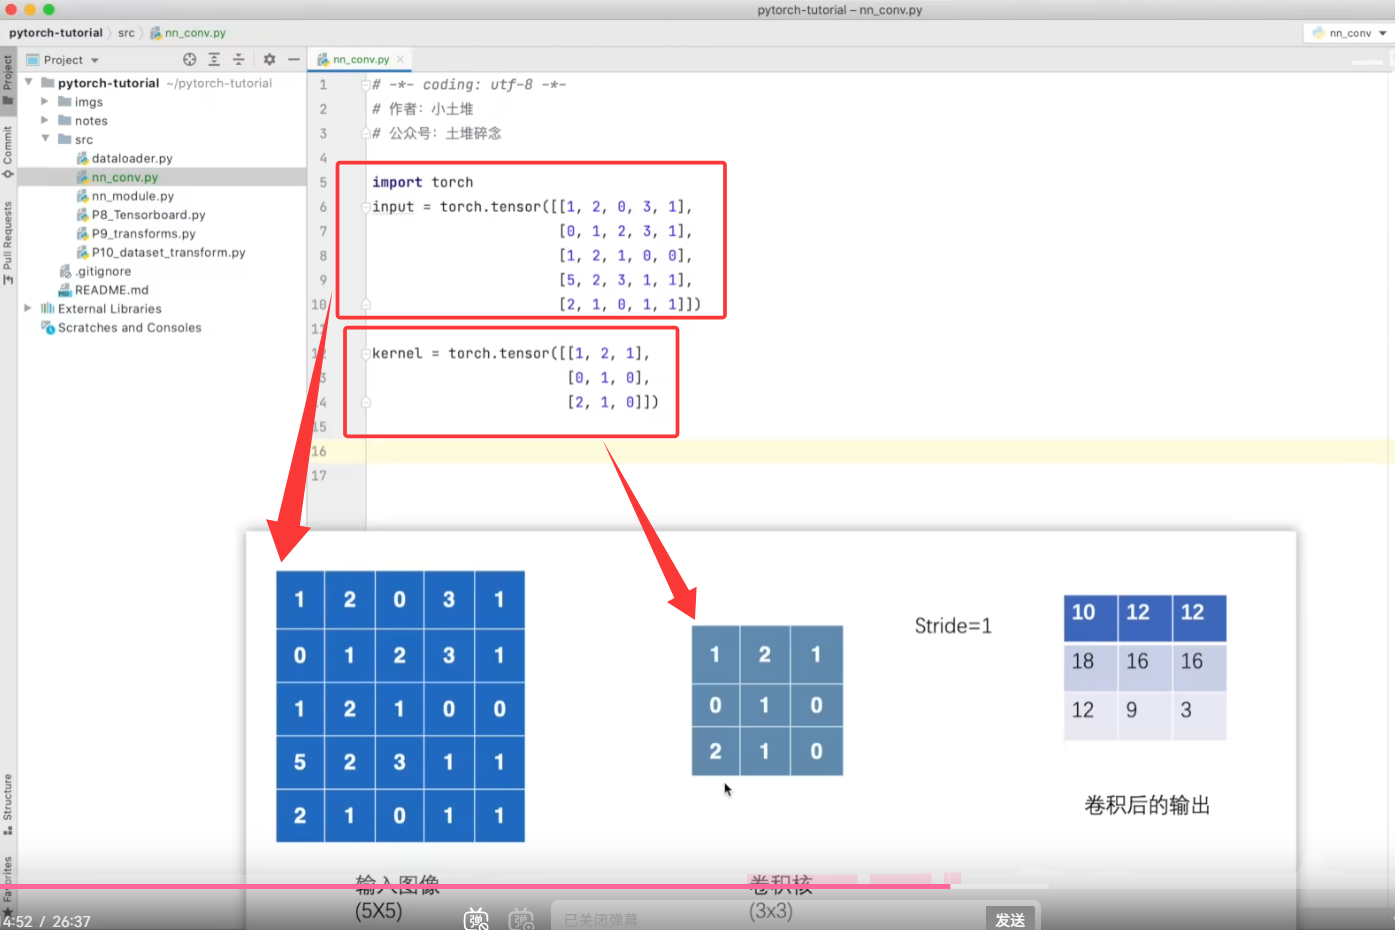
Task: Click the 'import torch' code line
Action: [423, 182]
